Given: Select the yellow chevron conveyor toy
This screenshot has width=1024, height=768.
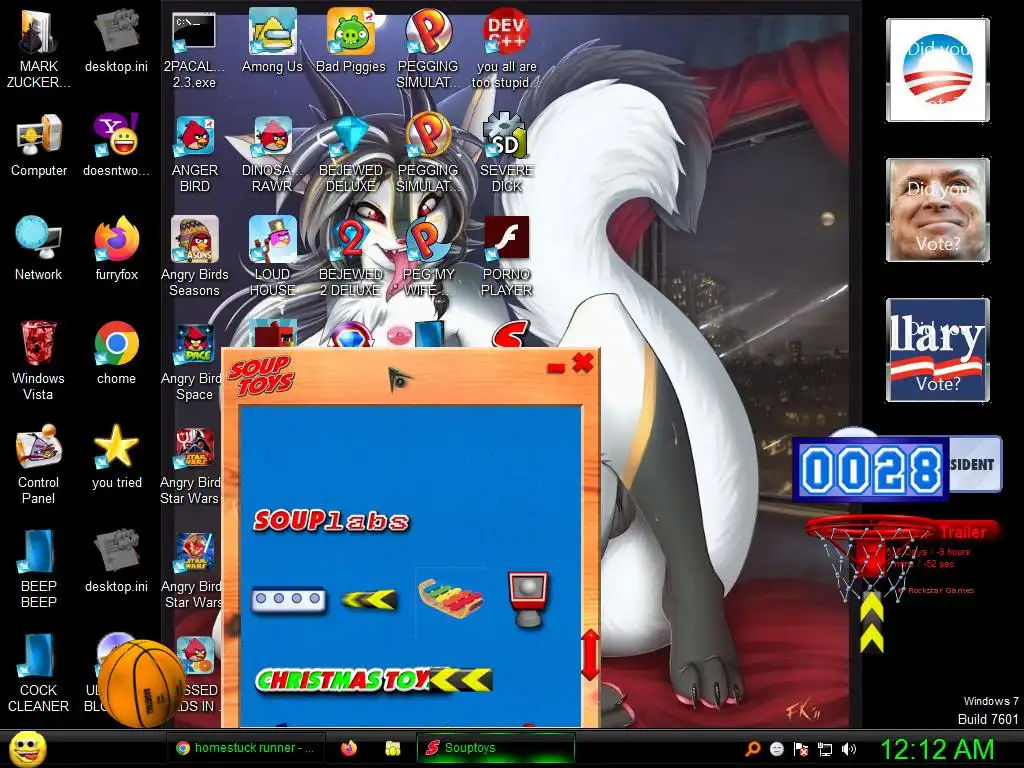Looking at the screenshot, I should click(370, 600).
